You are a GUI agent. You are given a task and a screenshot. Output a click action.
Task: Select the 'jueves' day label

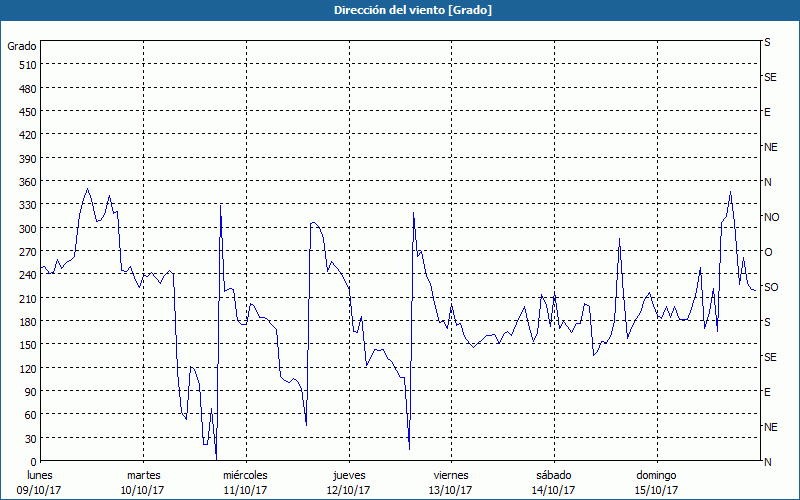(348, 475)
